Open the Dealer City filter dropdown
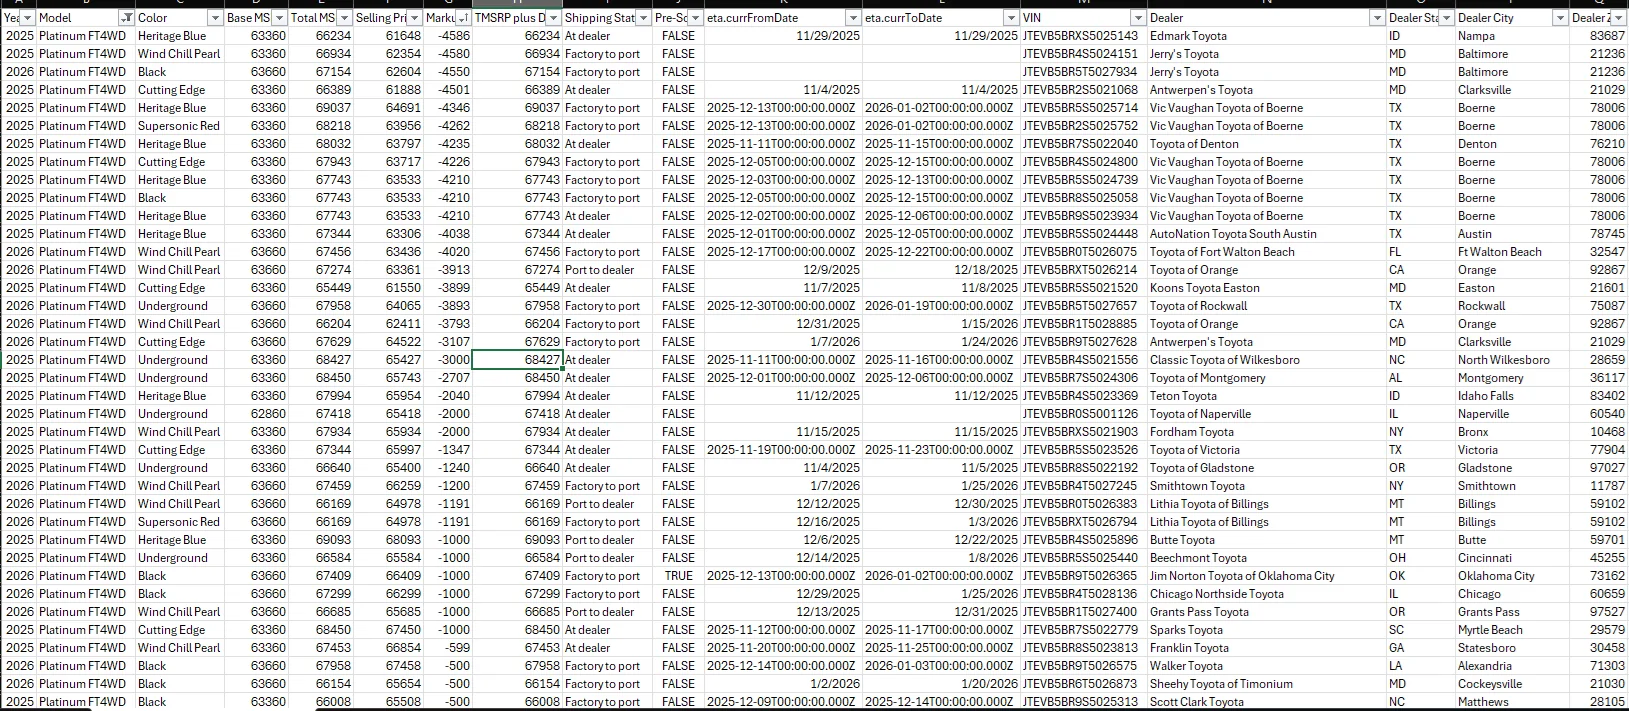Screen dimensions: 1629x711 1559,18
